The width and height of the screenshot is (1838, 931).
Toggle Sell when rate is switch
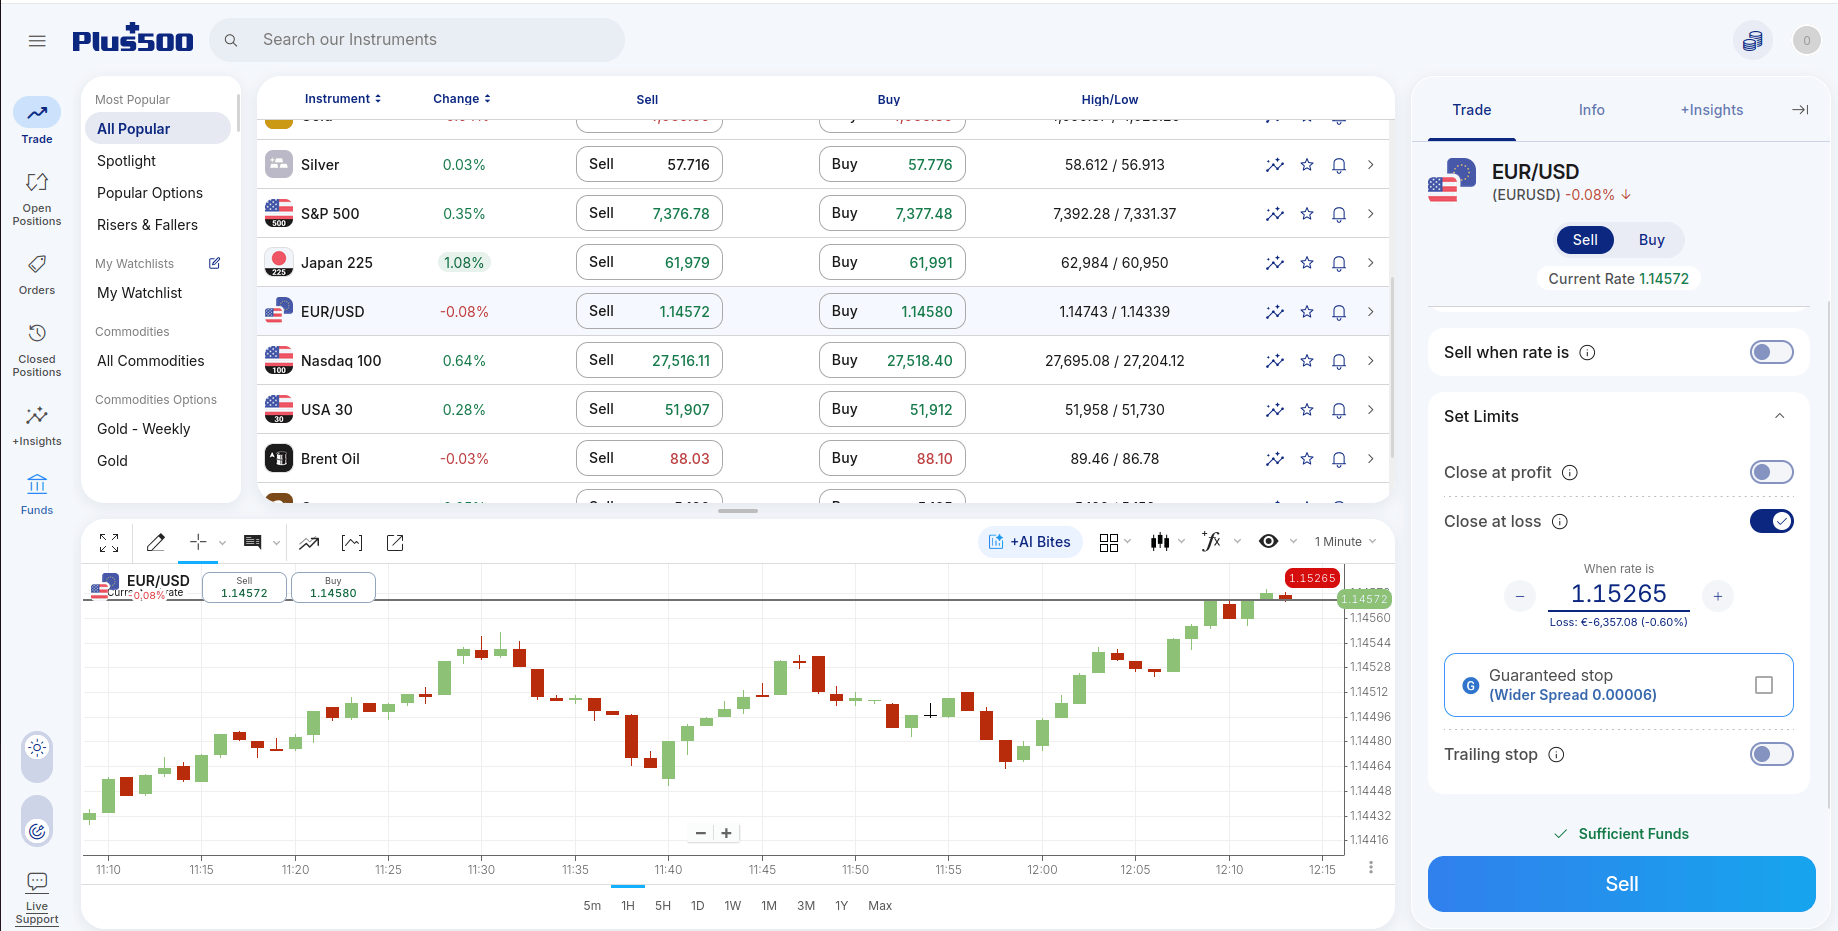click(x=1771, y=352)
